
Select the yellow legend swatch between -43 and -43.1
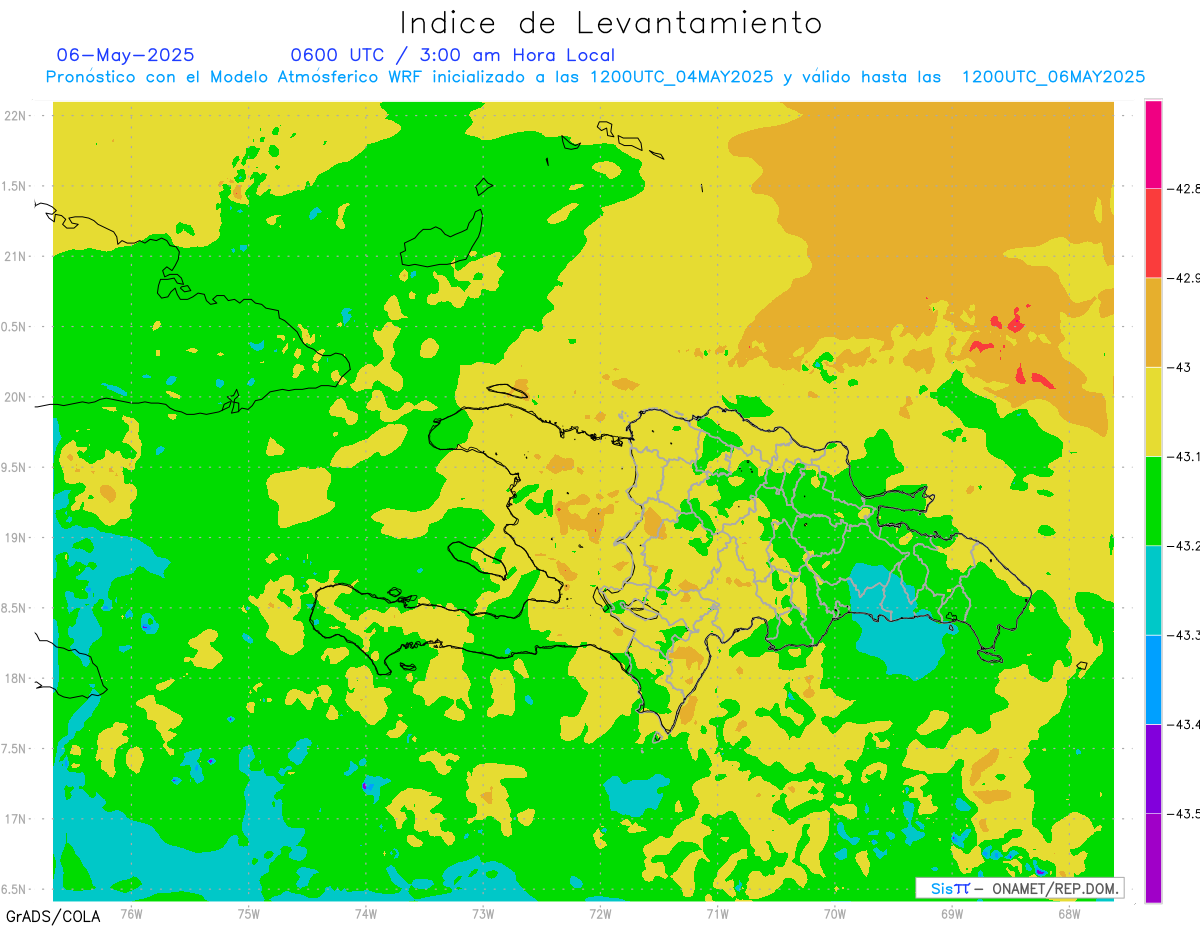point(1153,411)
